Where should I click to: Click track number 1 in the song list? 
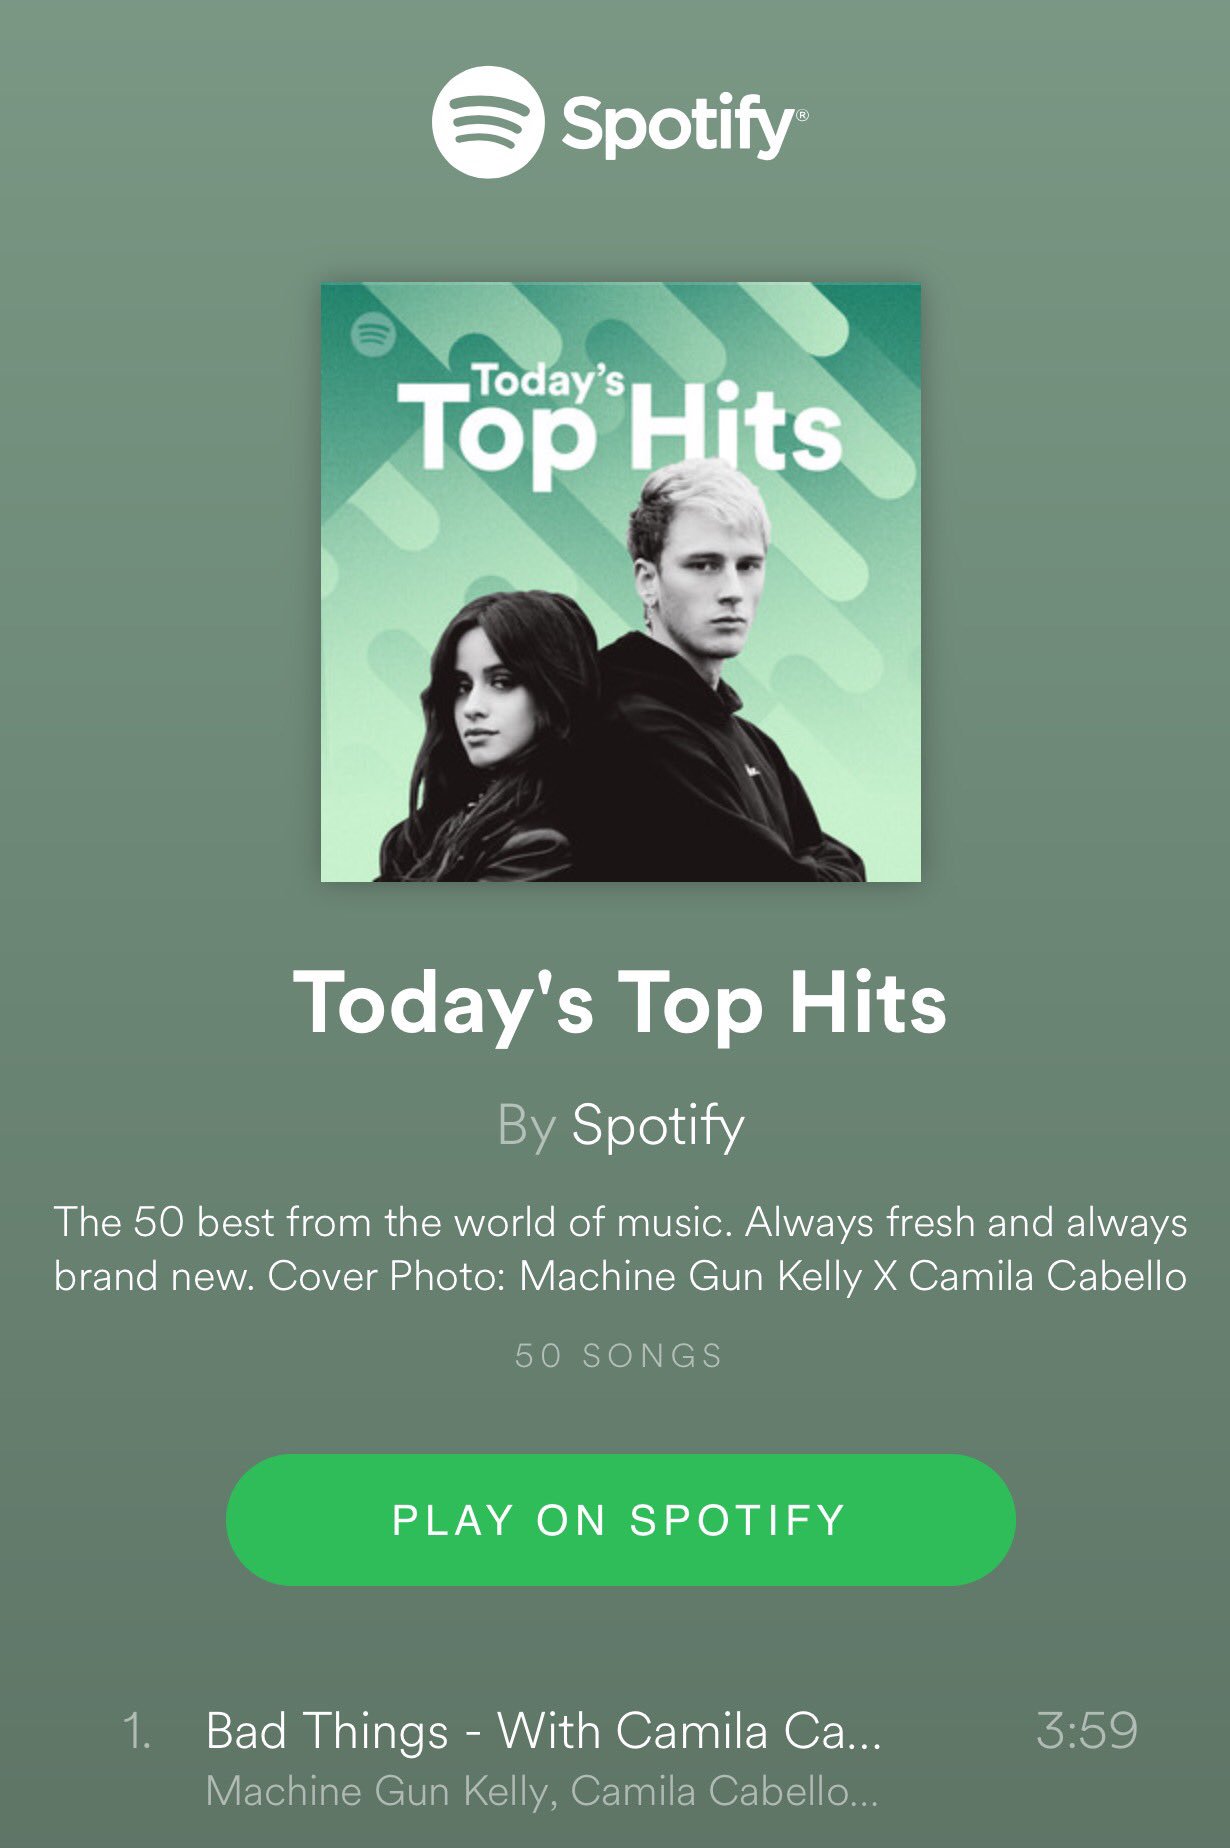137,1731
